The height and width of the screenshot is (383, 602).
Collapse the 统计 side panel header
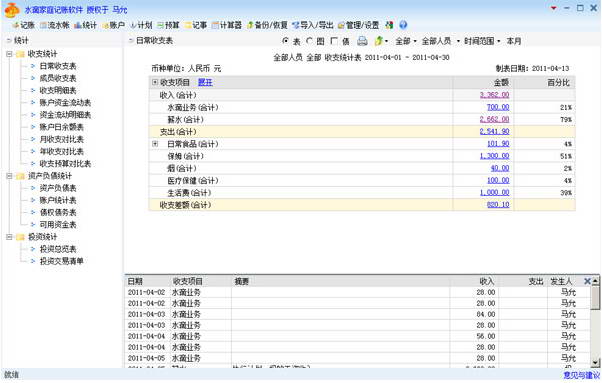tap(8, 40)
